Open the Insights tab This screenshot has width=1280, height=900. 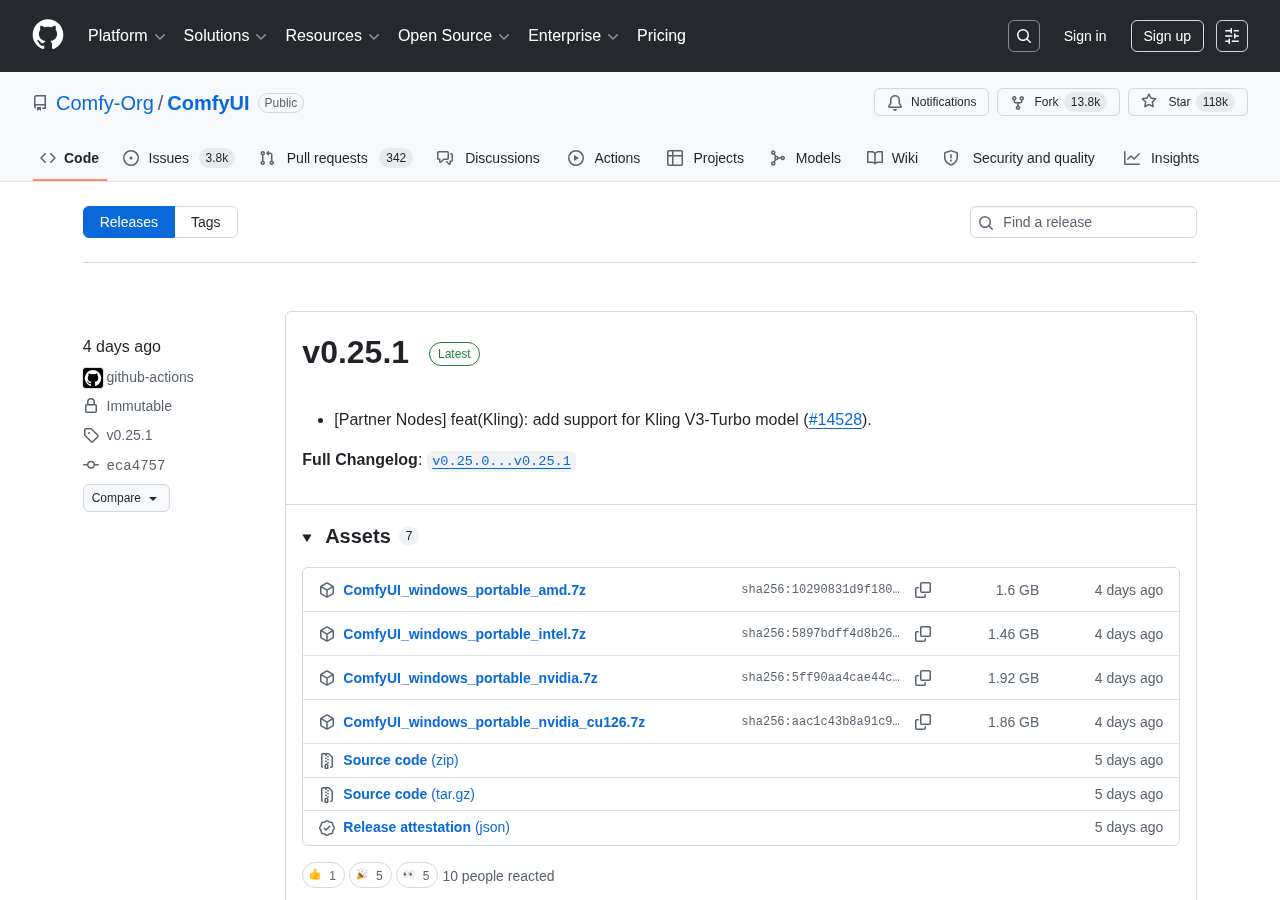click(x=1162, y=158)
